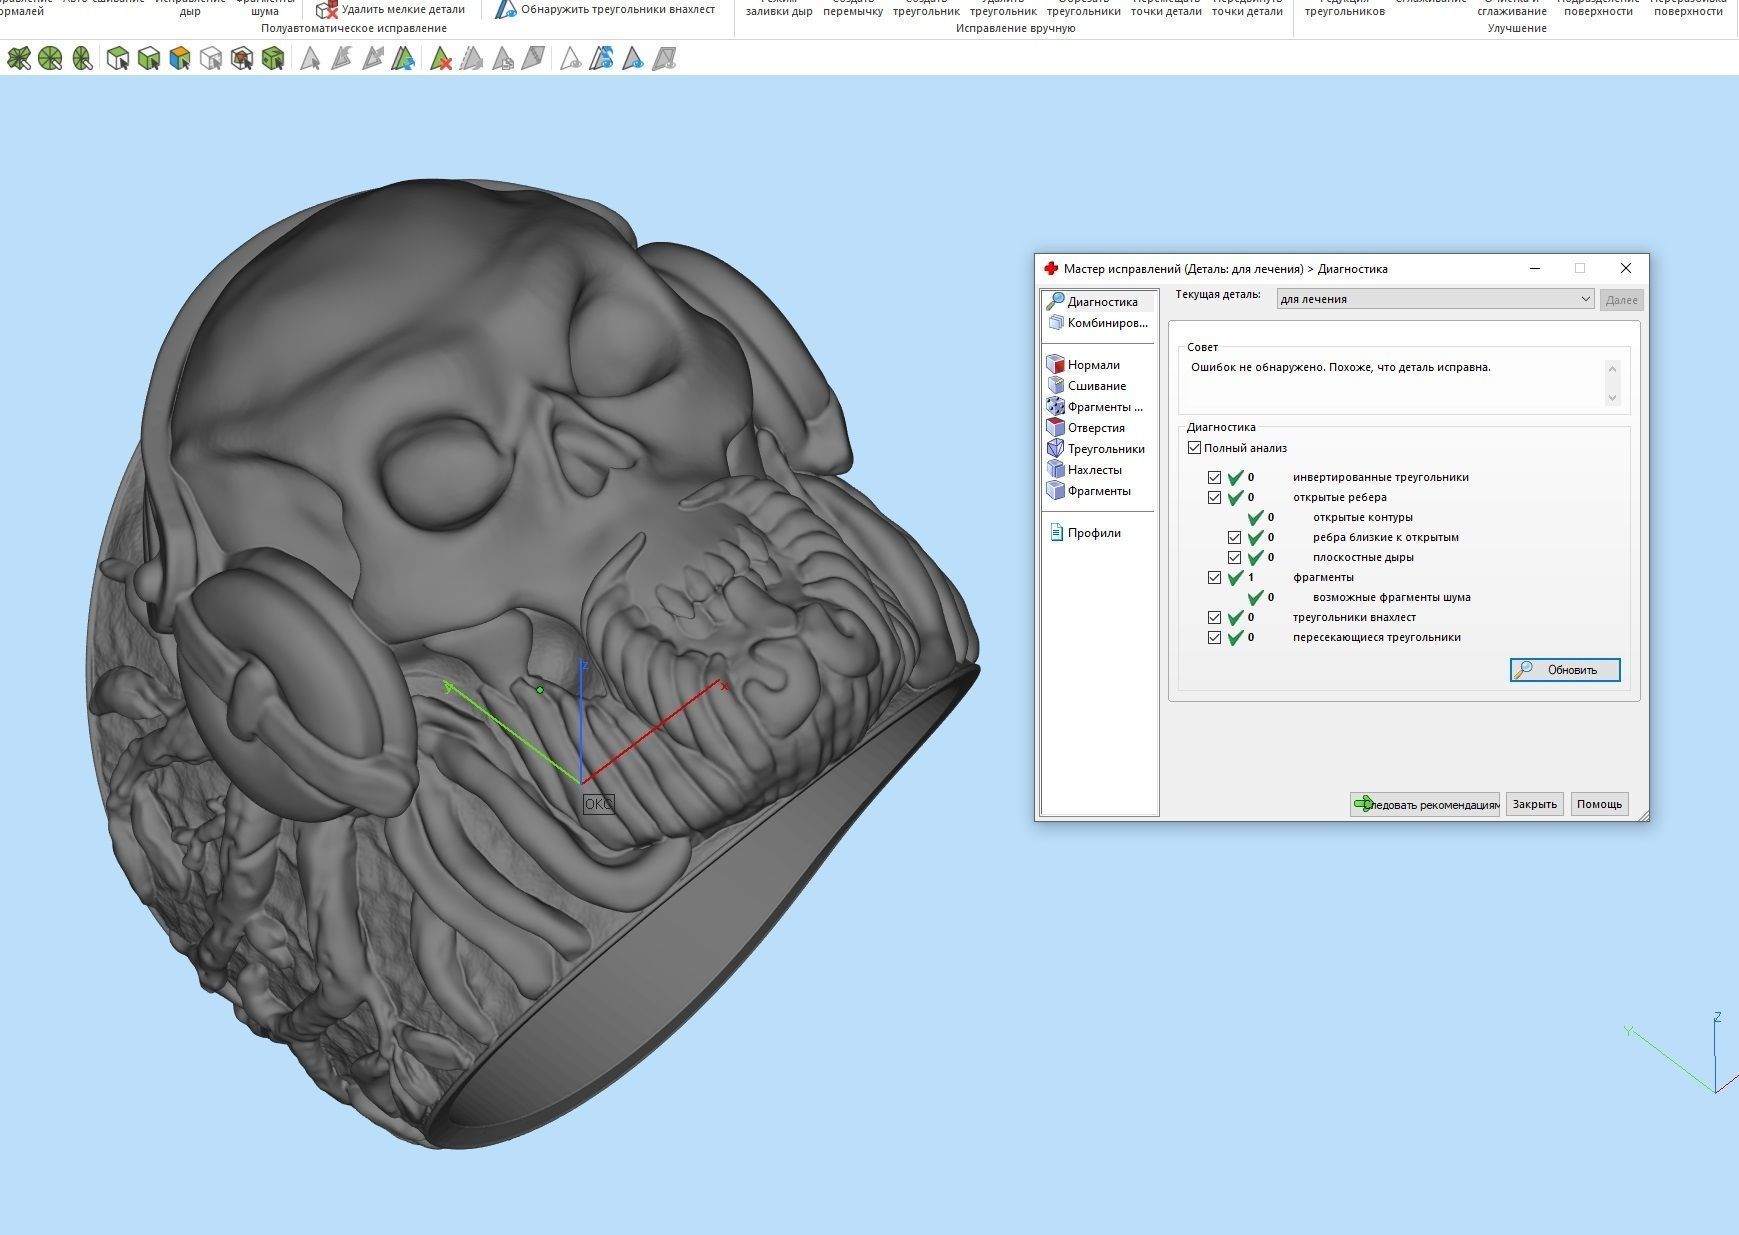Click the green-sided cube with cursor icon
This screenshot has width=1739, height=1235.
point(148,59)
